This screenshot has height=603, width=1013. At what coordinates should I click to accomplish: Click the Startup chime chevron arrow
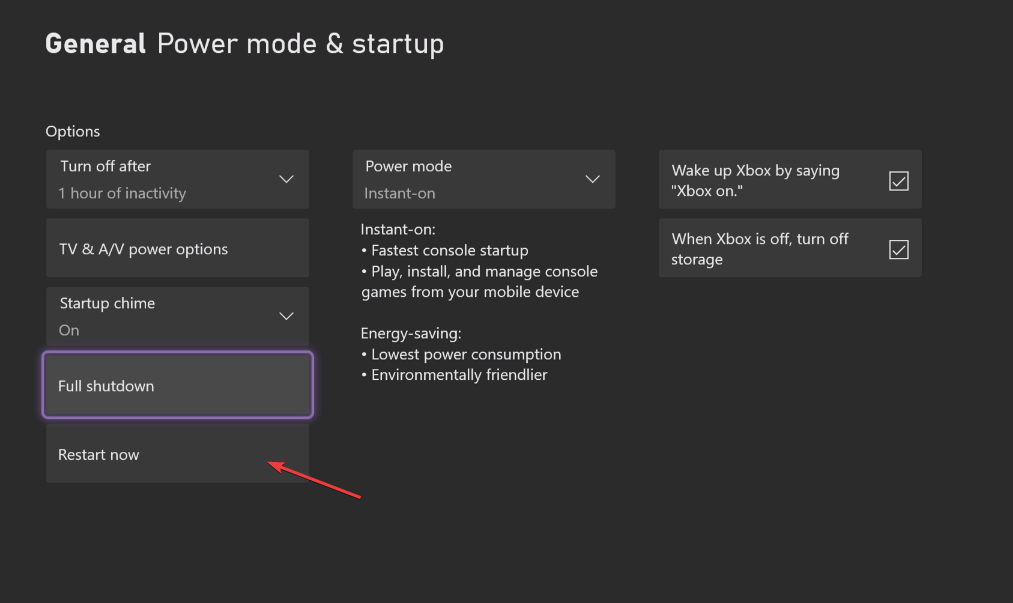(x=286, y=316)
